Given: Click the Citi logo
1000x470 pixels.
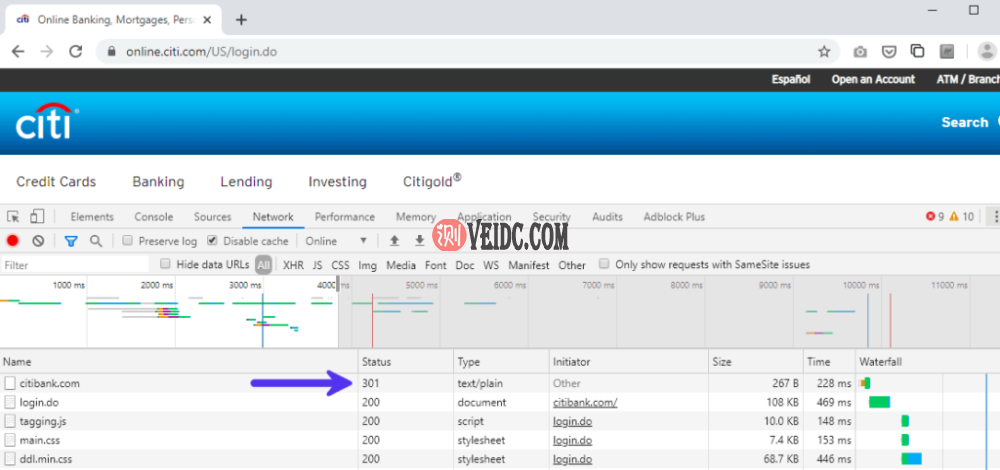Looking at the screenshot, I should pos(47,121).
